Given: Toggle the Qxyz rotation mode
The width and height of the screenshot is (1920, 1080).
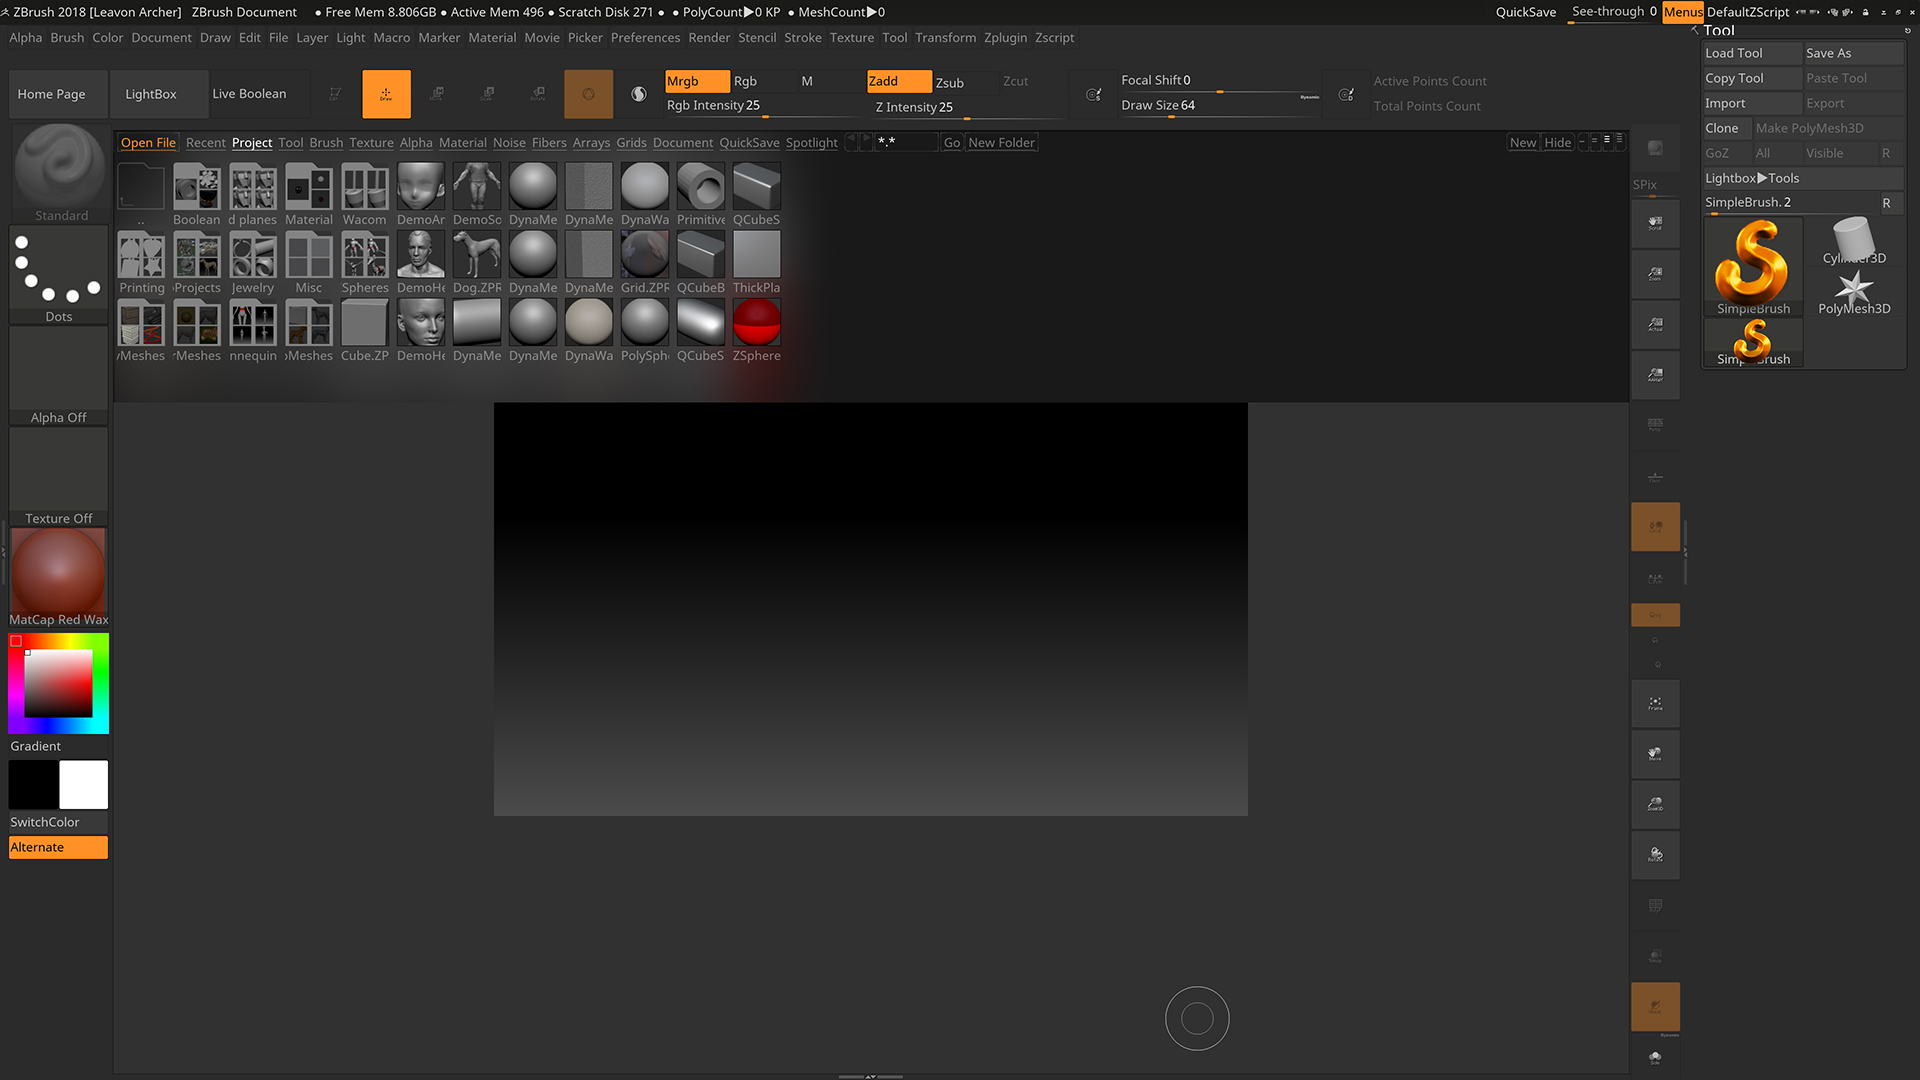Looking at the screenshot, I should 1655,615.
